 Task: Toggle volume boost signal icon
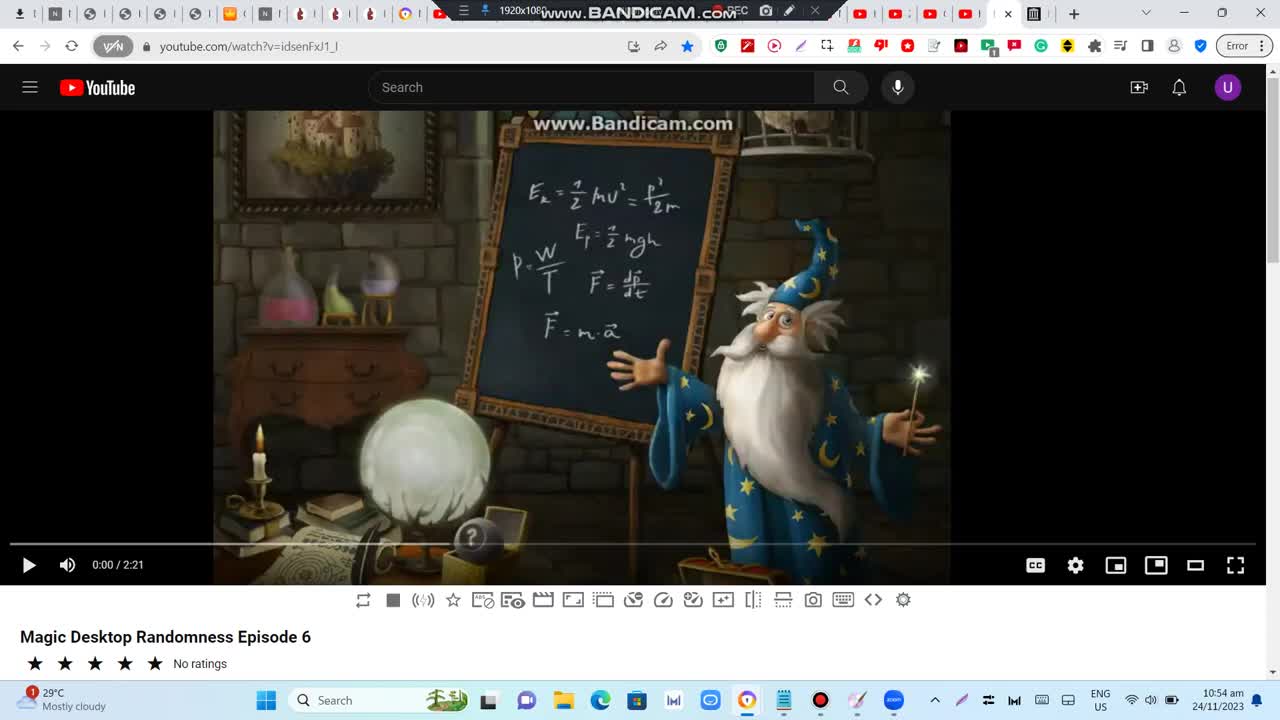[x=423, y=600]
